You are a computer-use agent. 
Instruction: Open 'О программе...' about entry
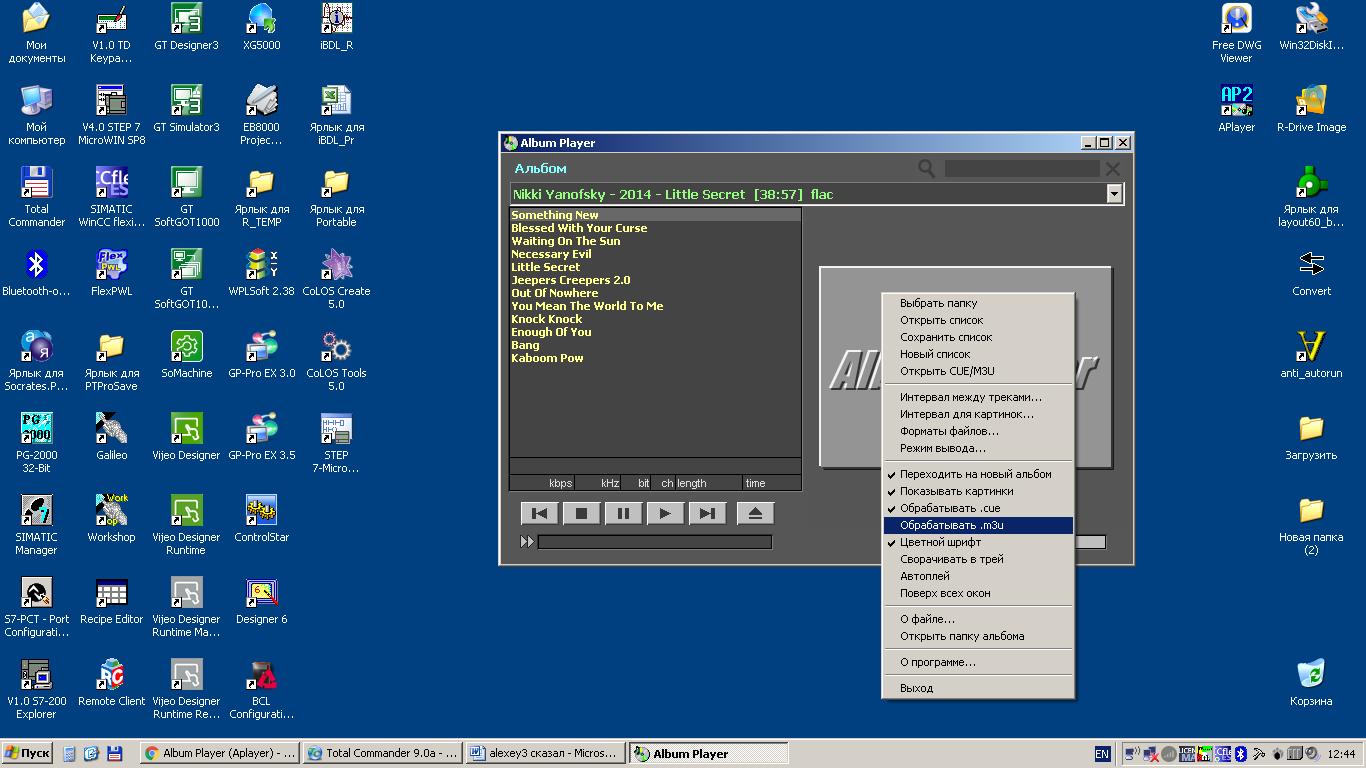[x=978, y=662]
